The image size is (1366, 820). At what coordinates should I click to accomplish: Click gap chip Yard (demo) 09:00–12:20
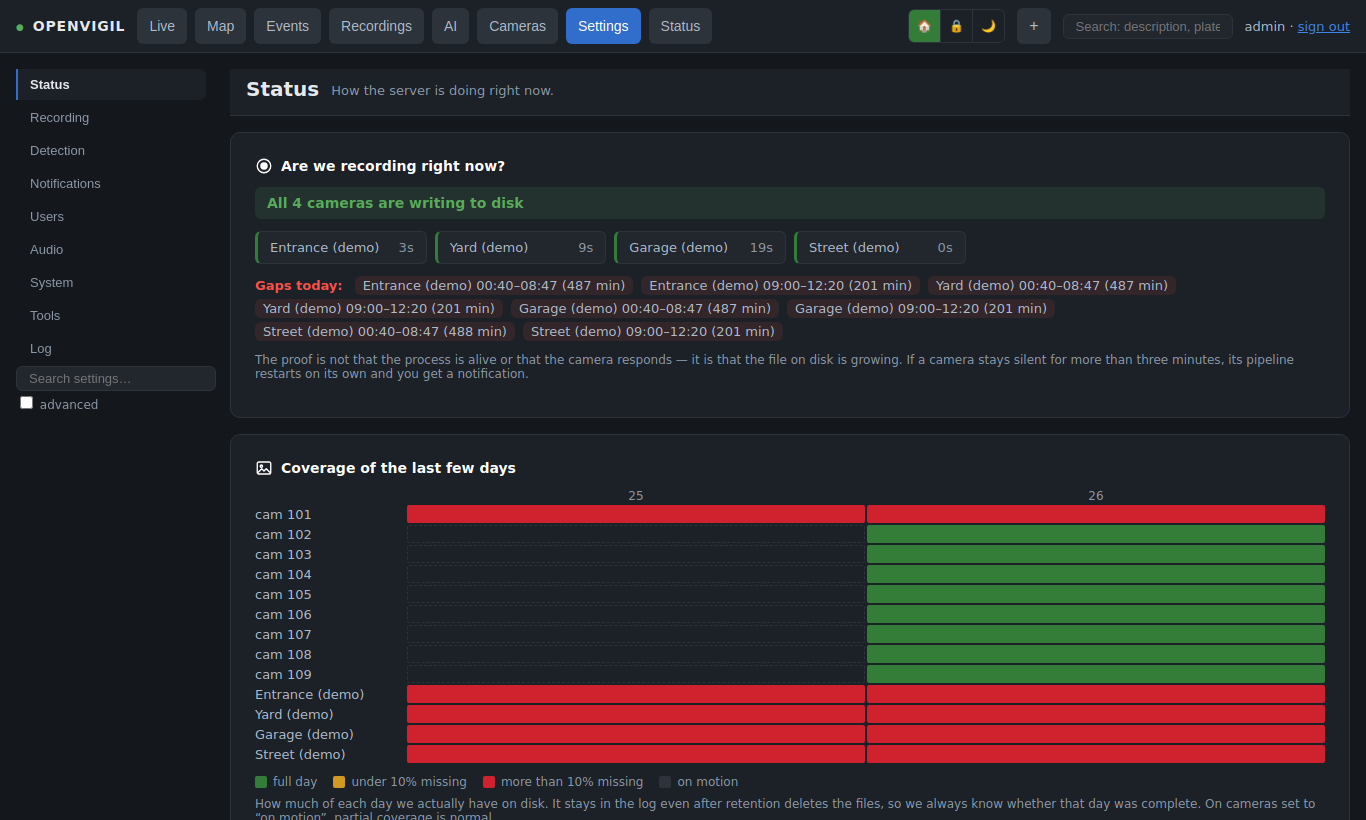[x=379, y=309]
